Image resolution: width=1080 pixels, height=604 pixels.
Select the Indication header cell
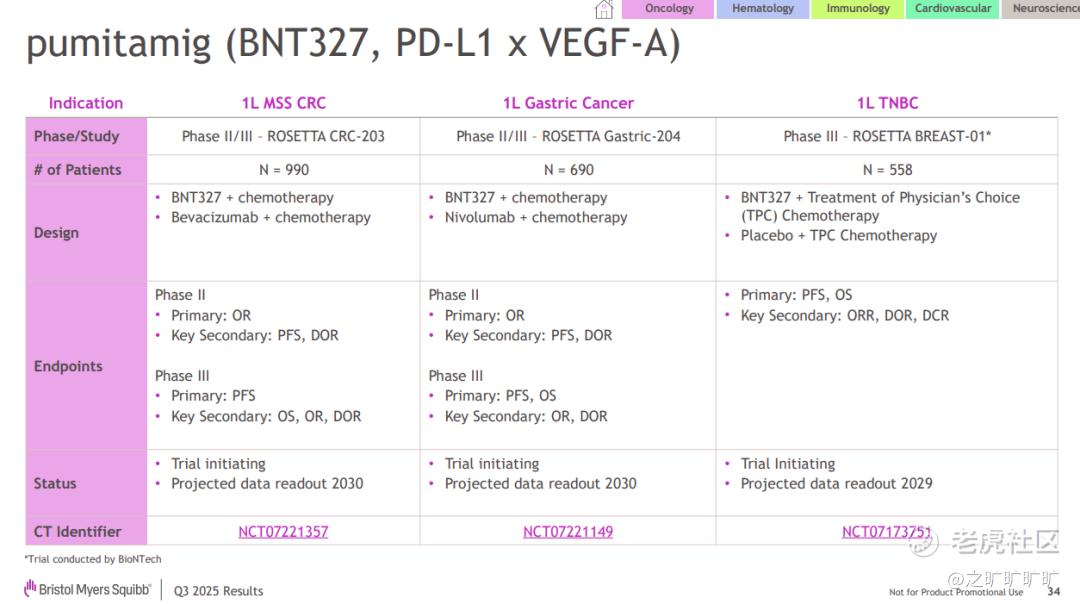86,103
